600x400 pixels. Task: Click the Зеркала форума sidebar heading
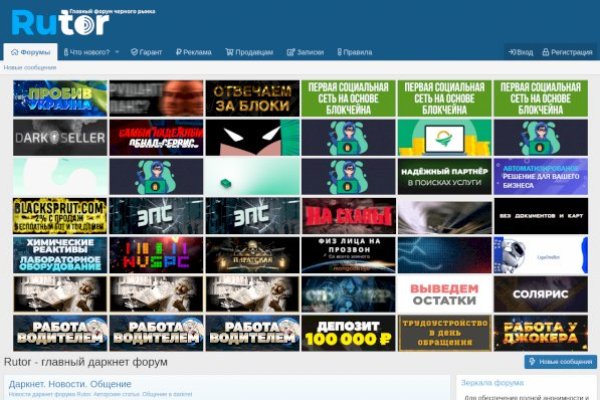click(x=494, y=383)
